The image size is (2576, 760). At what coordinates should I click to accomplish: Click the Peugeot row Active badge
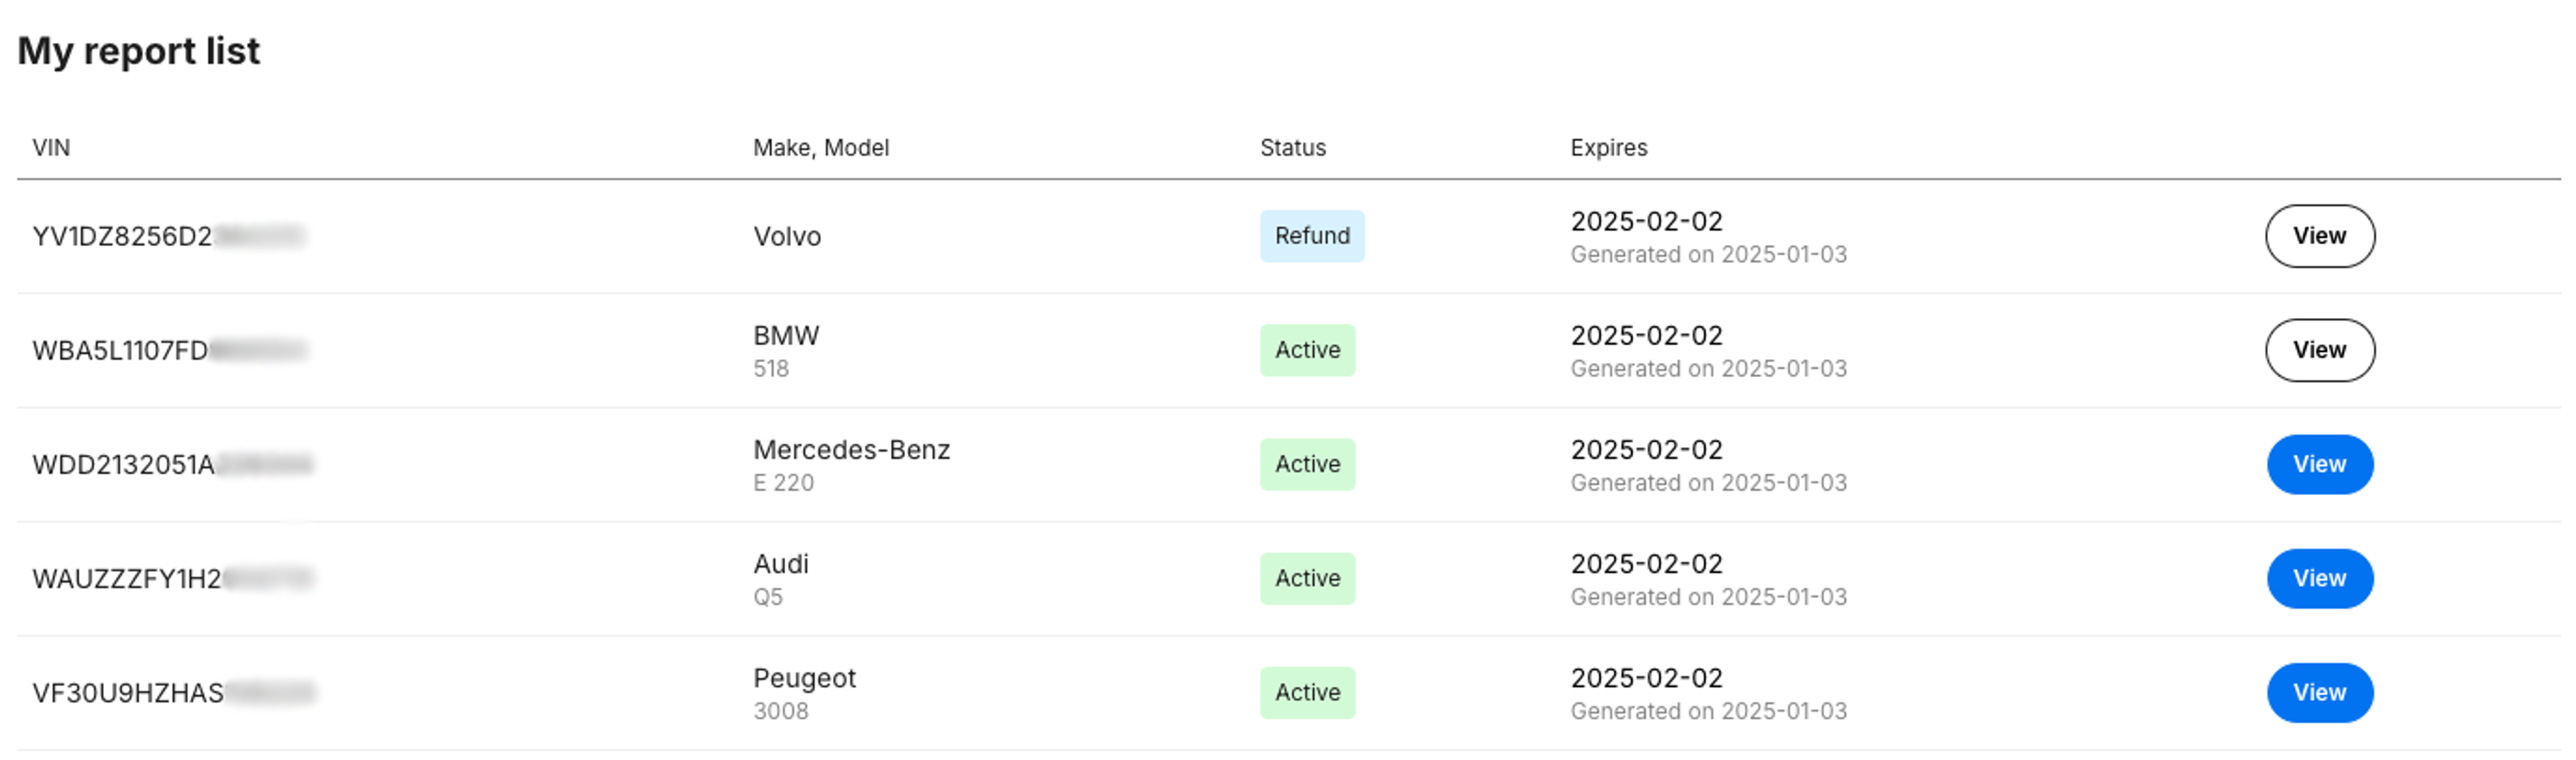tap(1306, 692)
